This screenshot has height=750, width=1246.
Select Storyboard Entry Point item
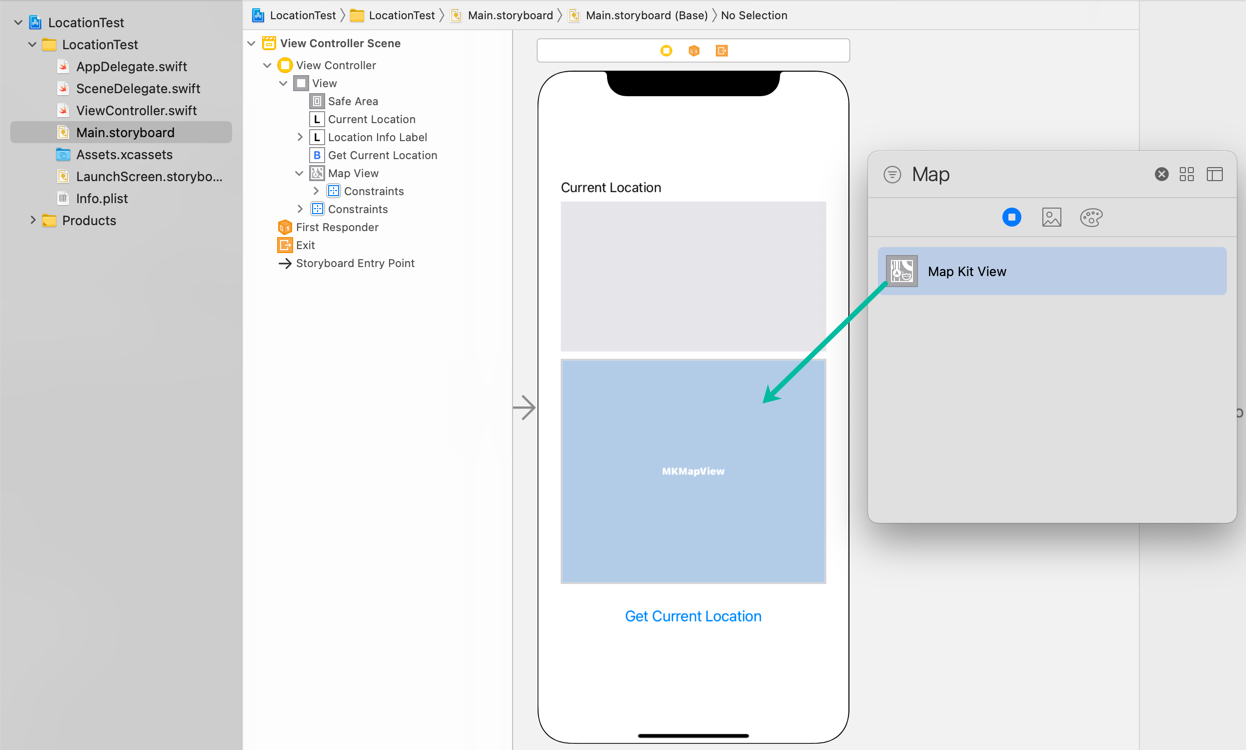[x=355, y=263]
